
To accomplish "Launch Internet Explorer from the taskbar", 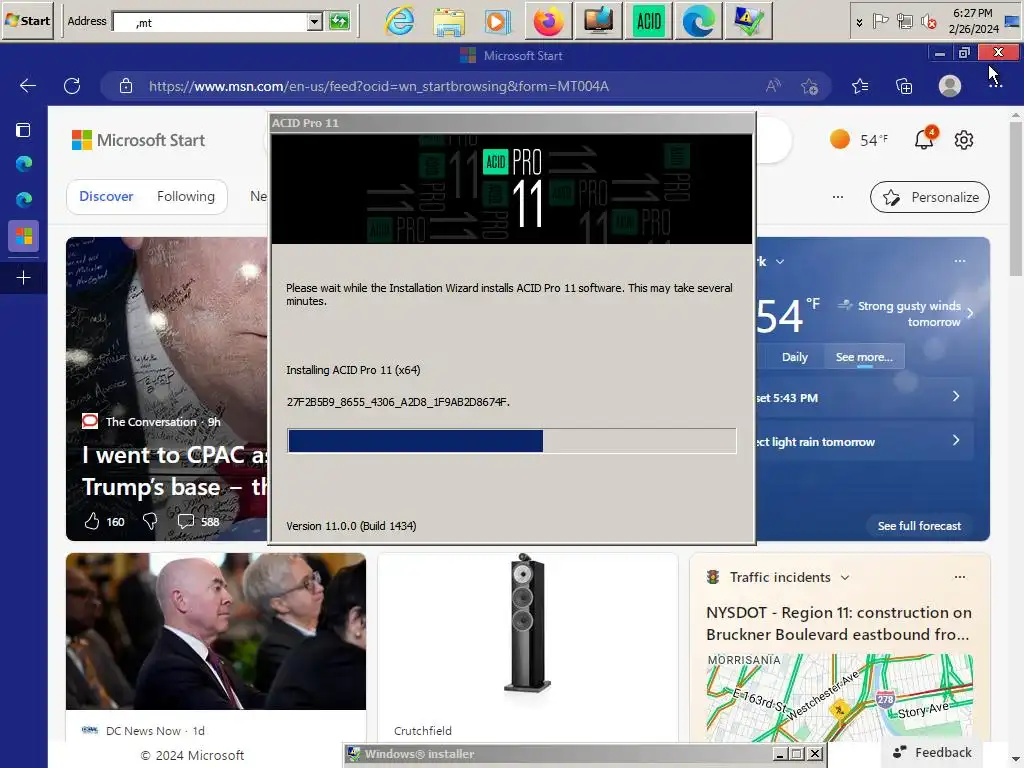I will pyautogui.click(x=399, y=21).
